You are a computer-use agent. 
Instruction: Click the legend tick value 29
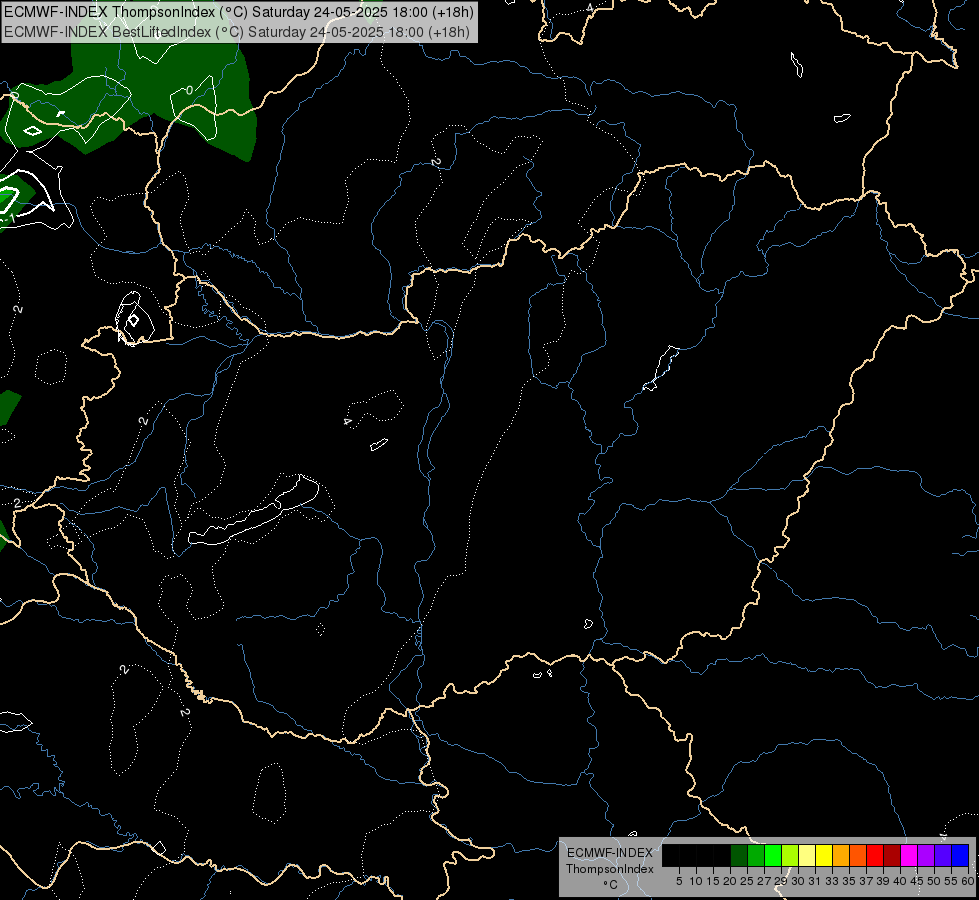pos(782,881)
